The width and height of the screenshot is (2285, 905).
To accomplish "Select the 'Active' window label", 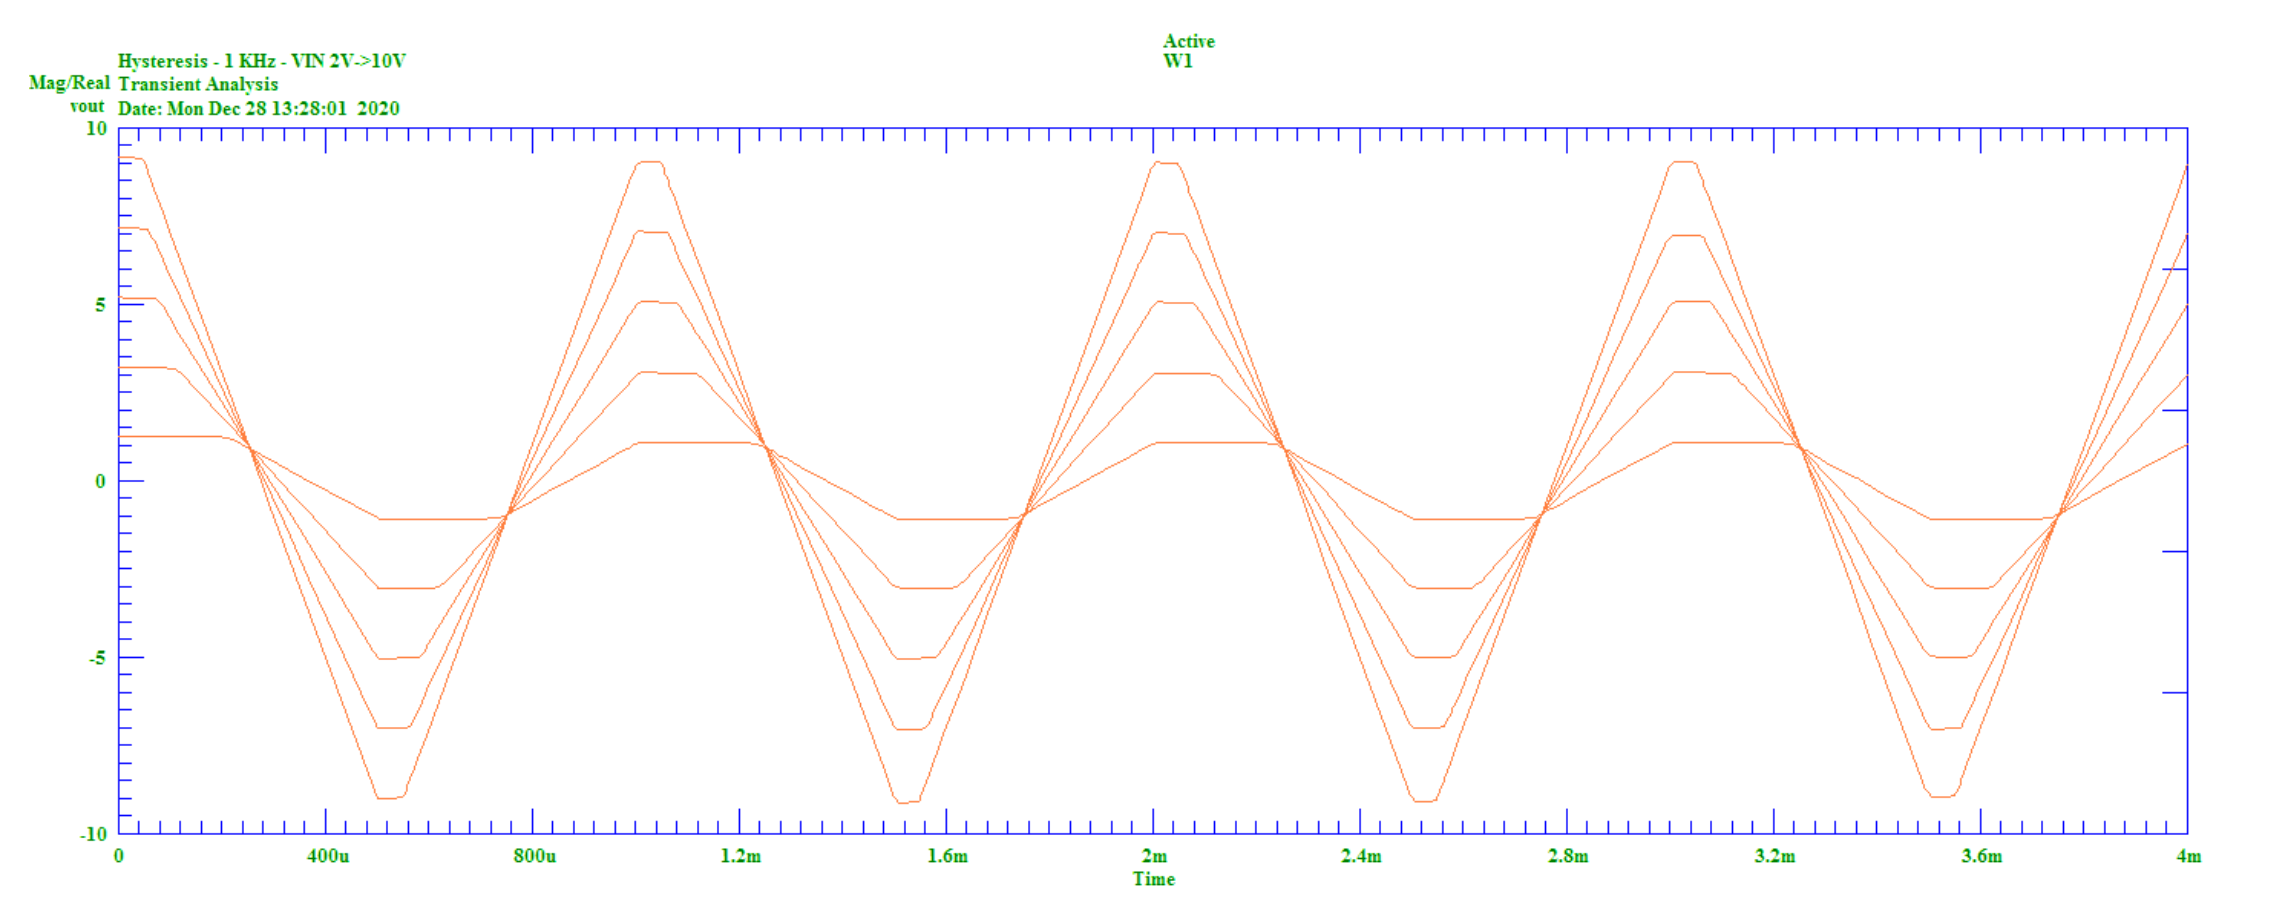I will click(1188, 41).
